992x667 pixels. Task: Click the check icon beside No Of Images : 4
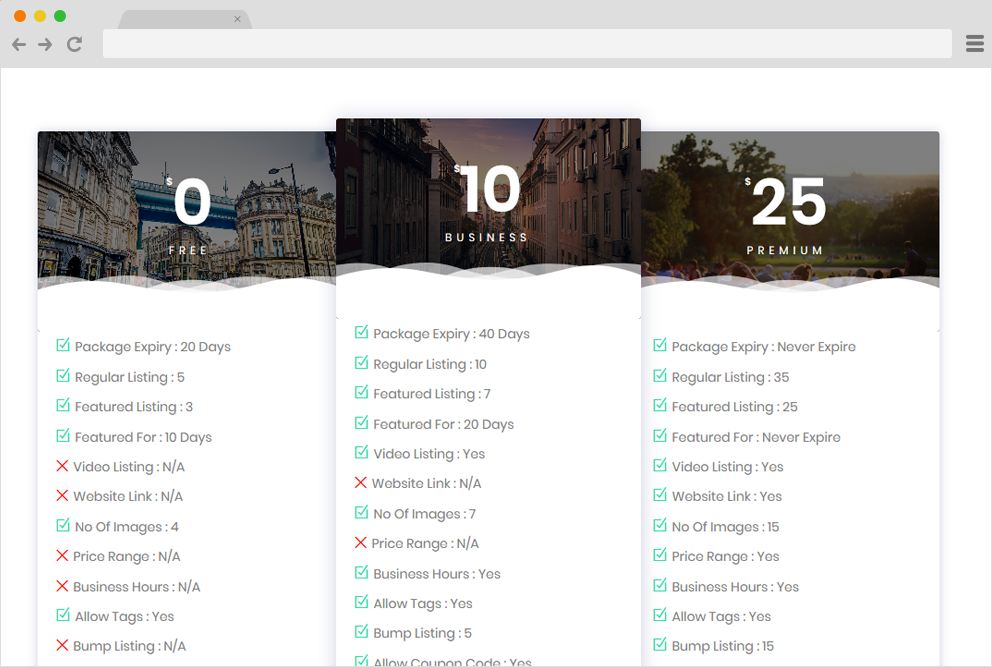(63, 525)
